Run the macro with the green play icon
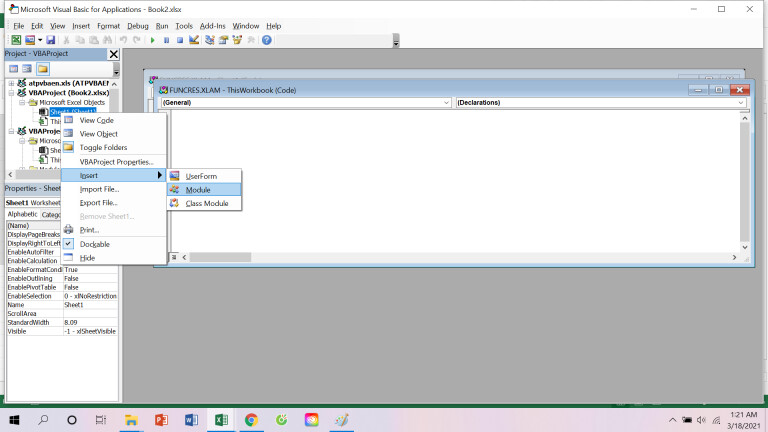This screenshot has height=432, width=768. pyautogui.click(x=153, y=40)
